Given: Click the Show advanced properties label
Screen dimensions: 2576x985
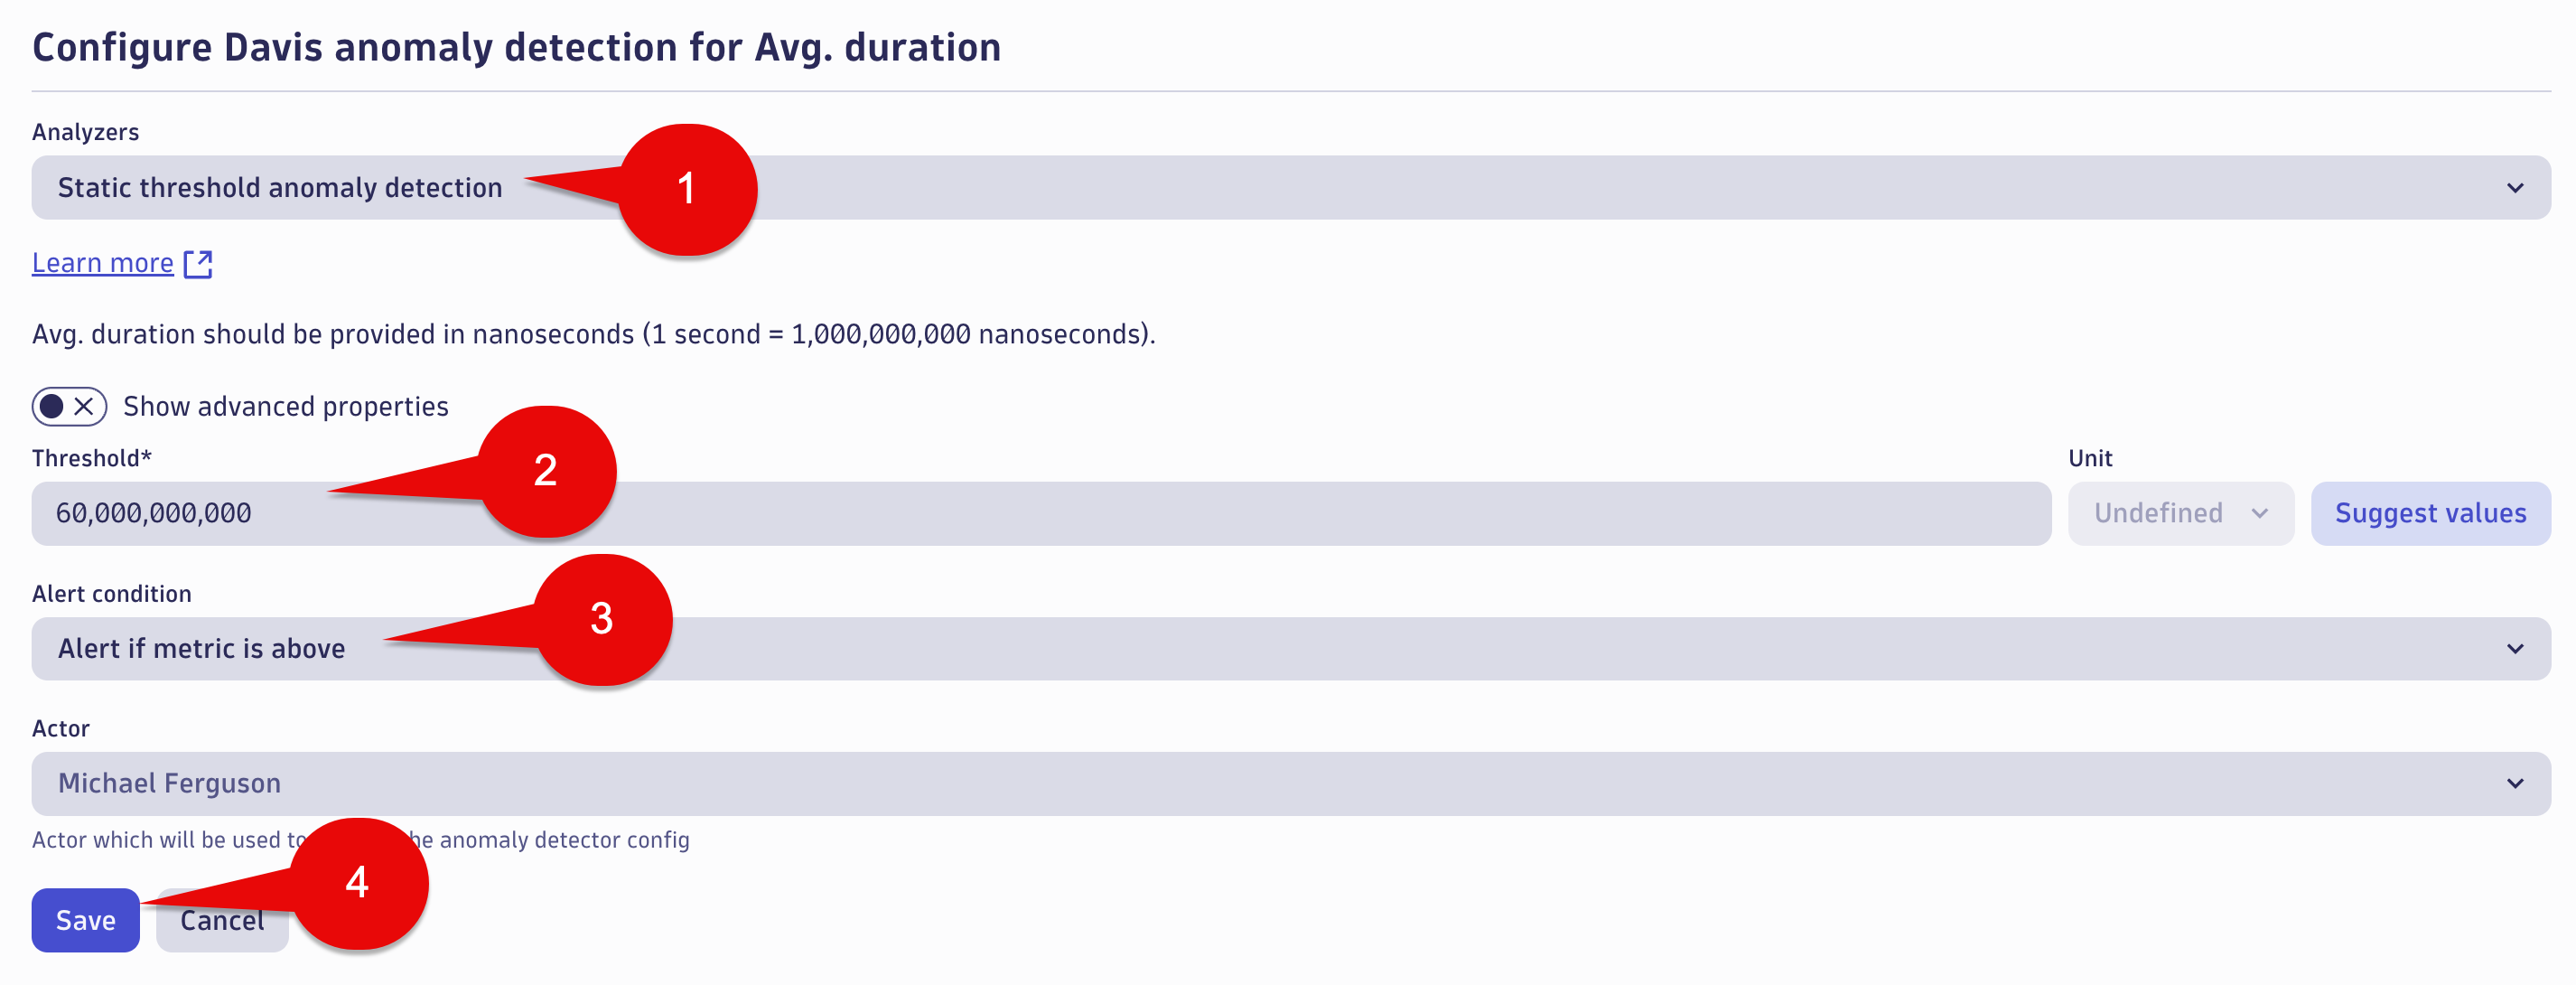Looking at the screenshot, I should point(285,407).
